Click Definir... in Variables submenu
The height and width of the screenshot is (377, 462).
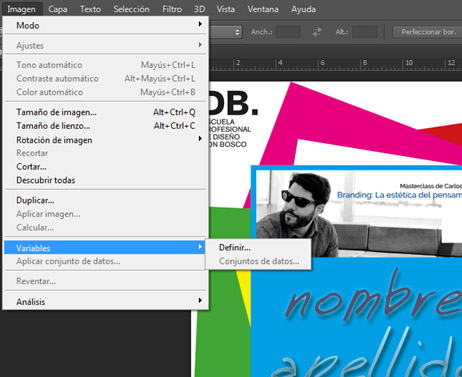258,248
